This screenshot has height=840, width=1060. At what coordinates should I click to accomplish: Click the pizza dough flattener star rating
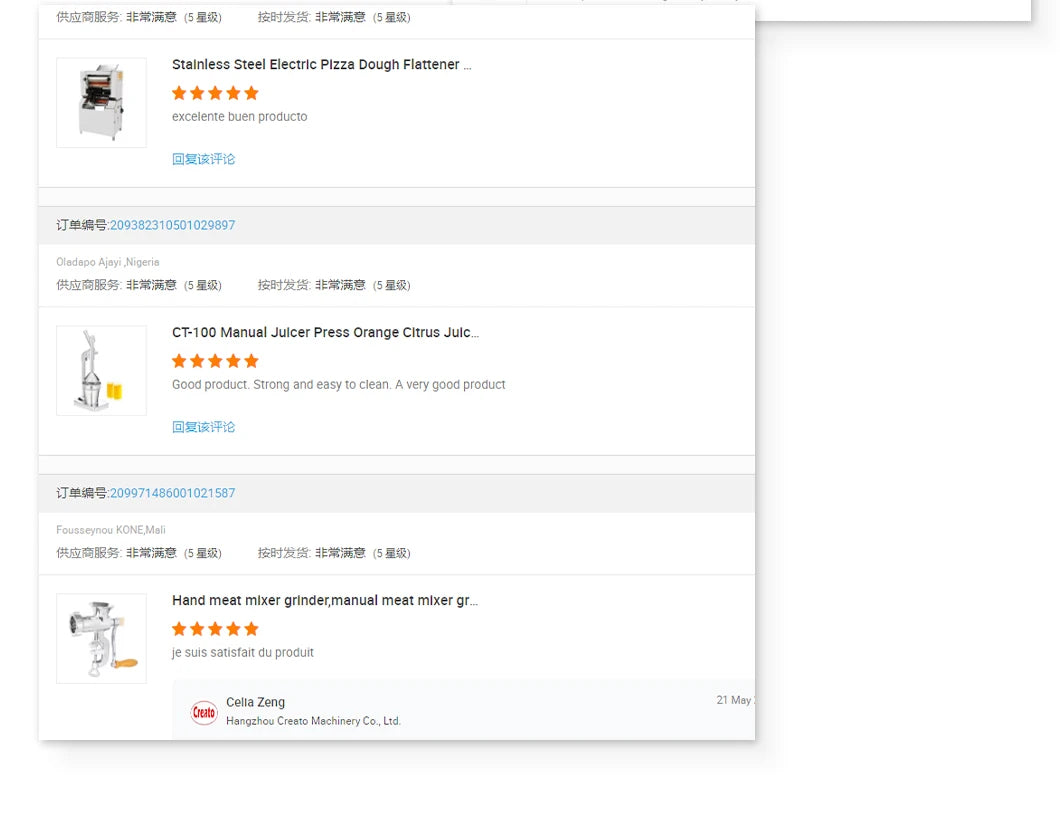coord(215,93)
